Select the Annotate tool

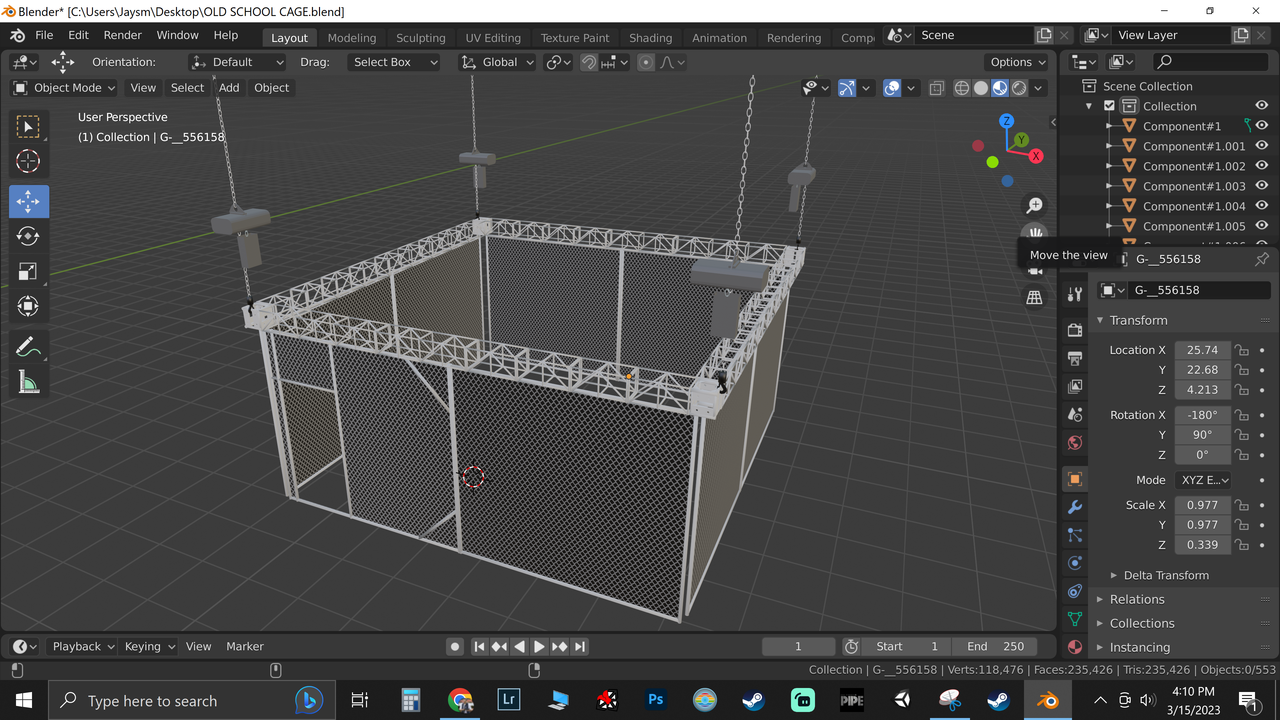[28, 346]
